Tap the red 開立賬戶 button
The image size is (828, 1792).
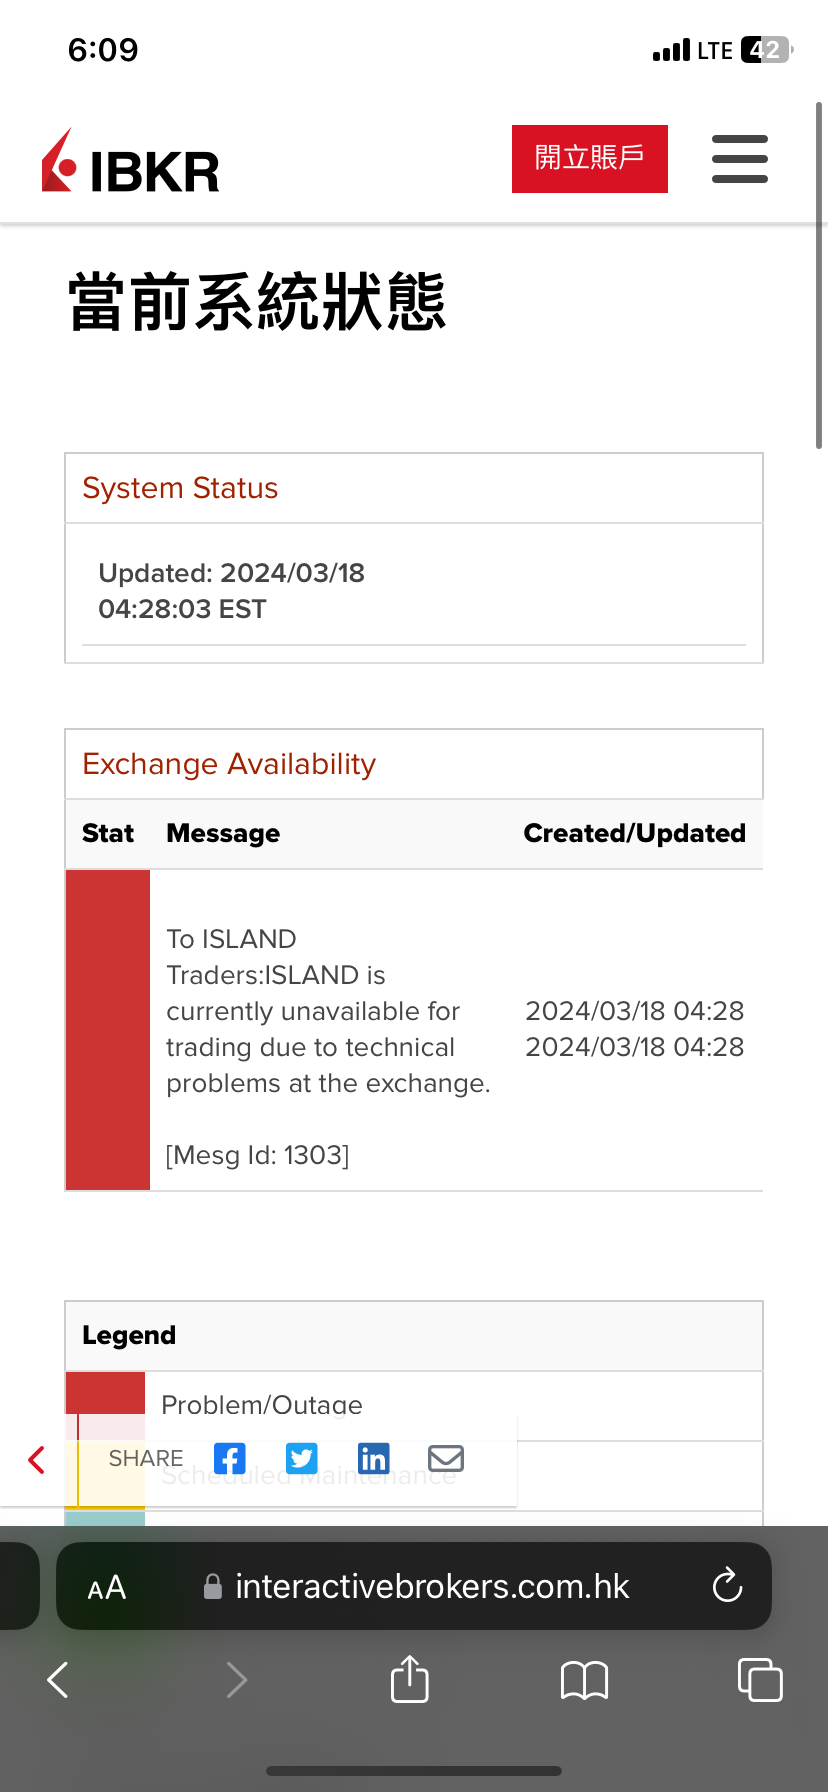pyautogui.click(x=589, y=158)
